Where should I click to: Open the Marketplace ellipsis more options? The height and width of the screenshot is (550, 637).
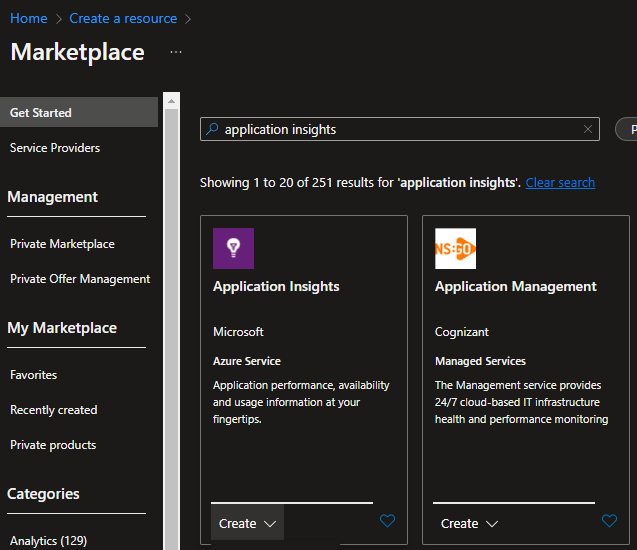[176, 52]
